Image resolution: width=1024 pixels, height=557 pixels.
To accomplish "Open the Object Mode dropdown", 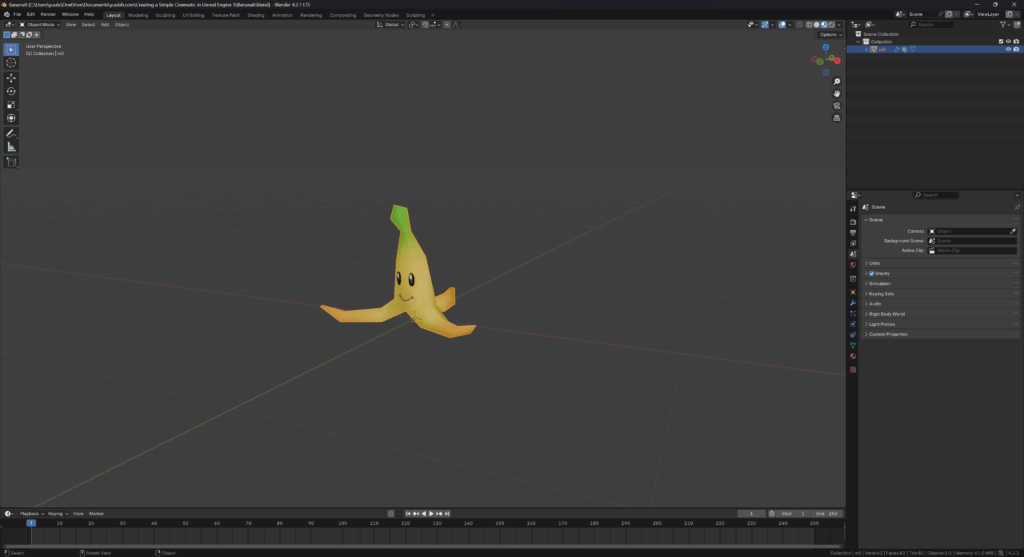I will pos(40,24).
